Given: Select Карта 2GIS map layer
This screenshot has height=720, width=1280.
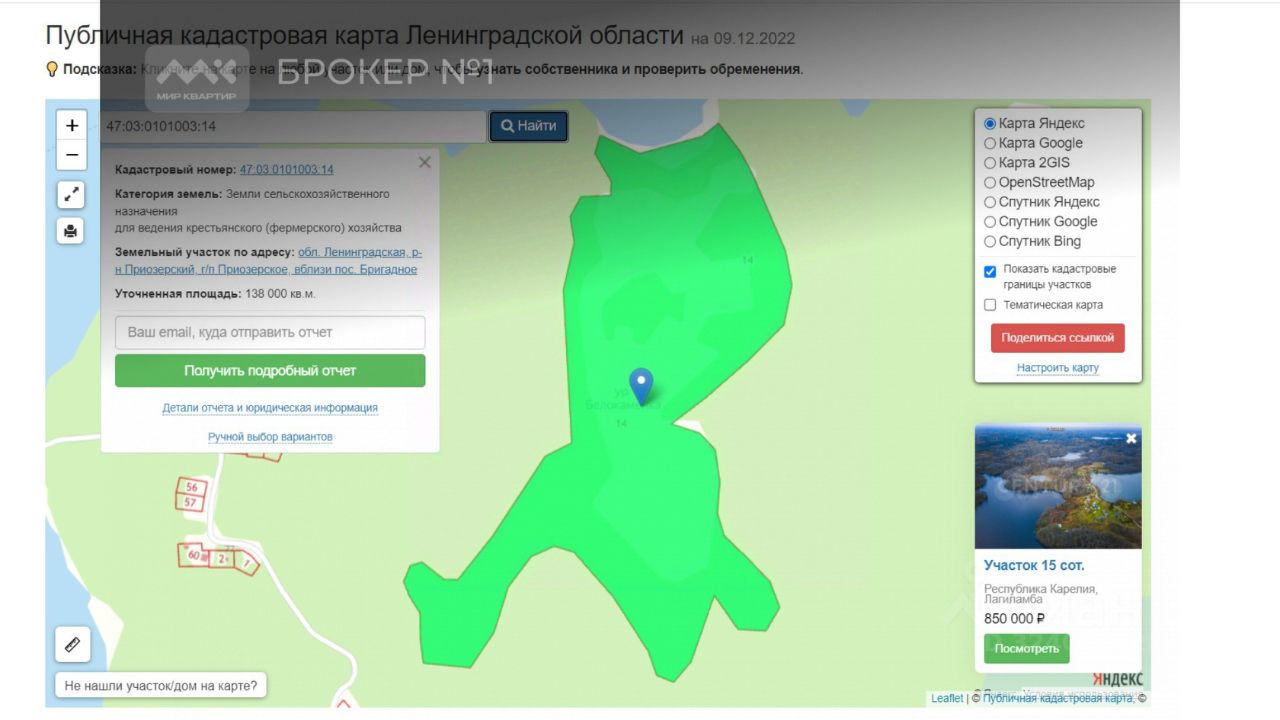Looking at the screenshot, I should pos(990,163).
